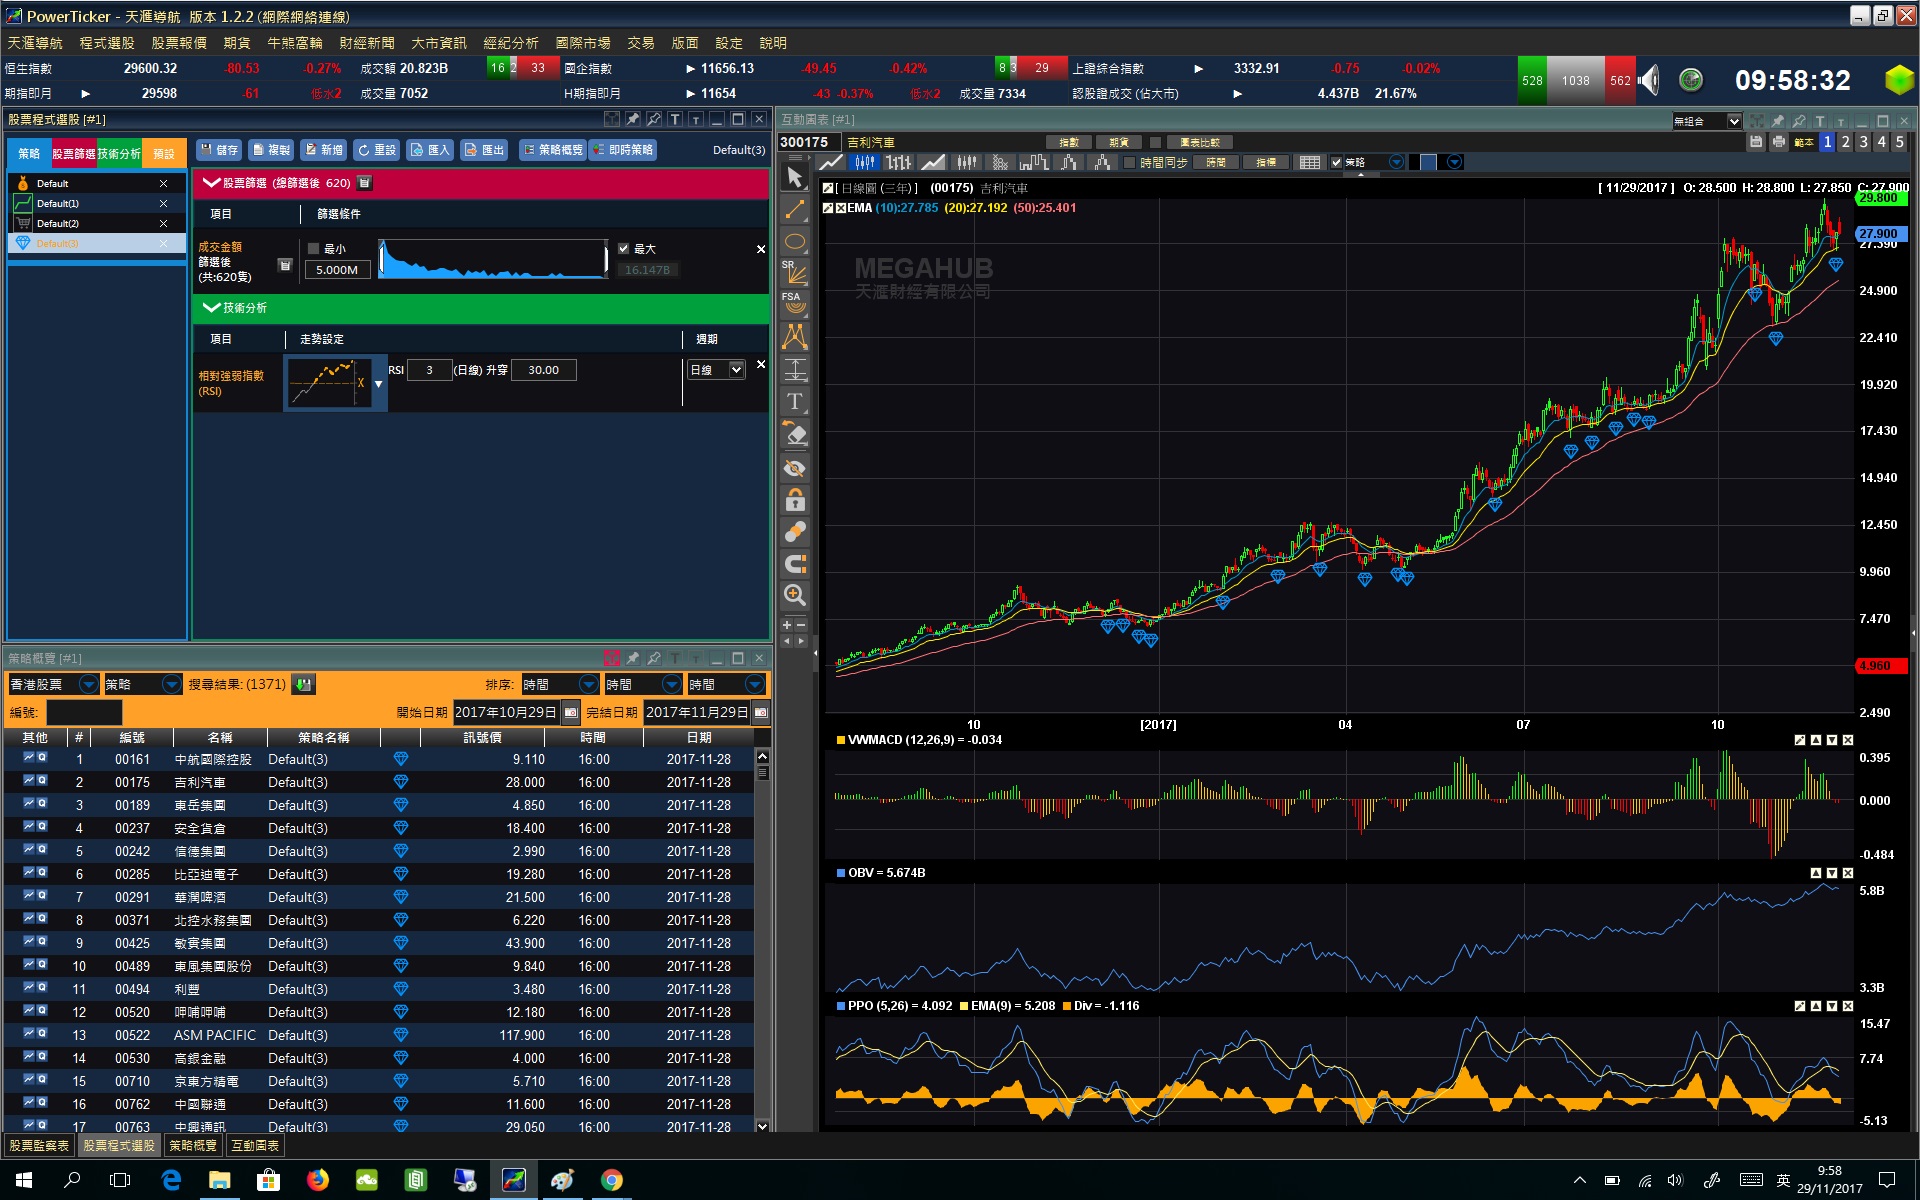The width and height of the screenshot is (1920, 1200).
Task: Open the first 時間 sort dropdown
Action: click(x=559, y=685)
